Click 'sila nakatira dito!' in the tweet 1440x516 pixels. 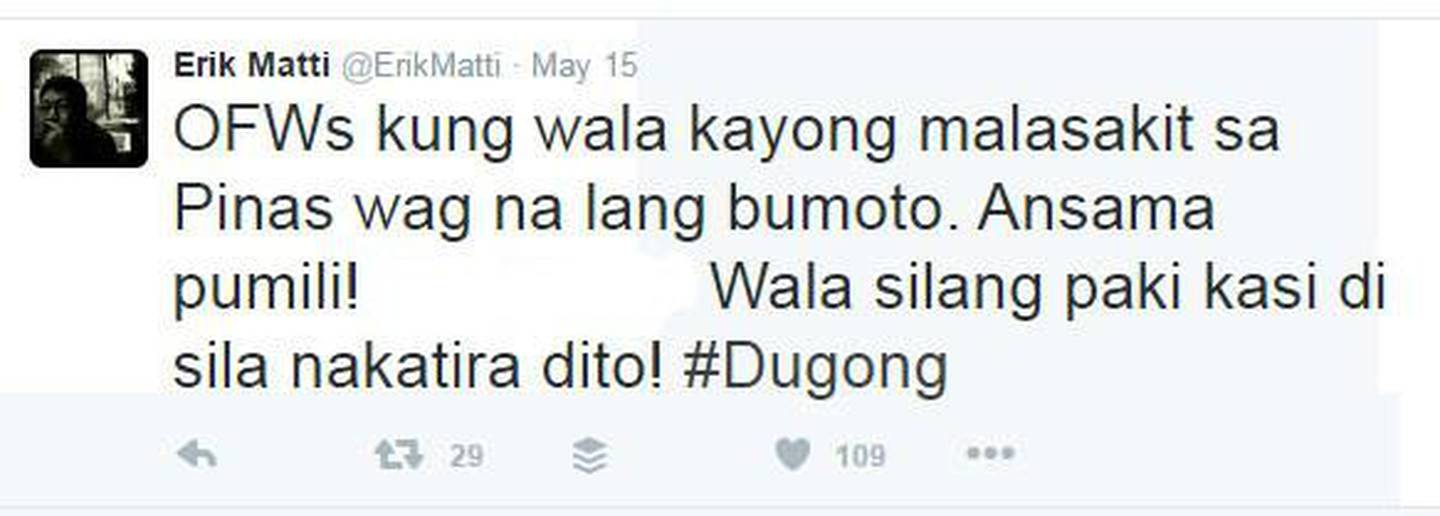click(418, 369)
